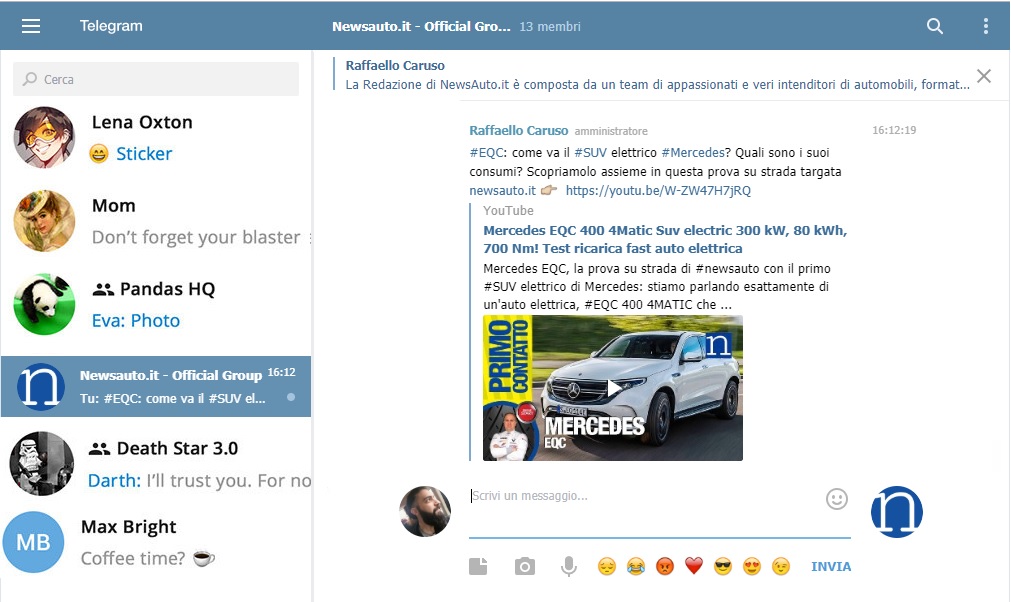Click the Telegram title text

click(111, 26)
